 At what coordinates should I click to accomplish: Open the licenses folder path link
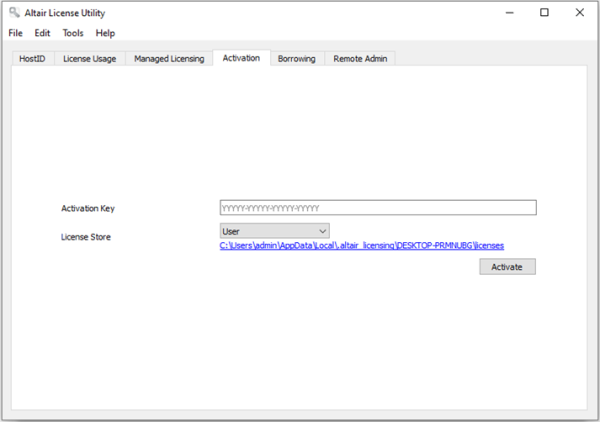pos(362,246)
